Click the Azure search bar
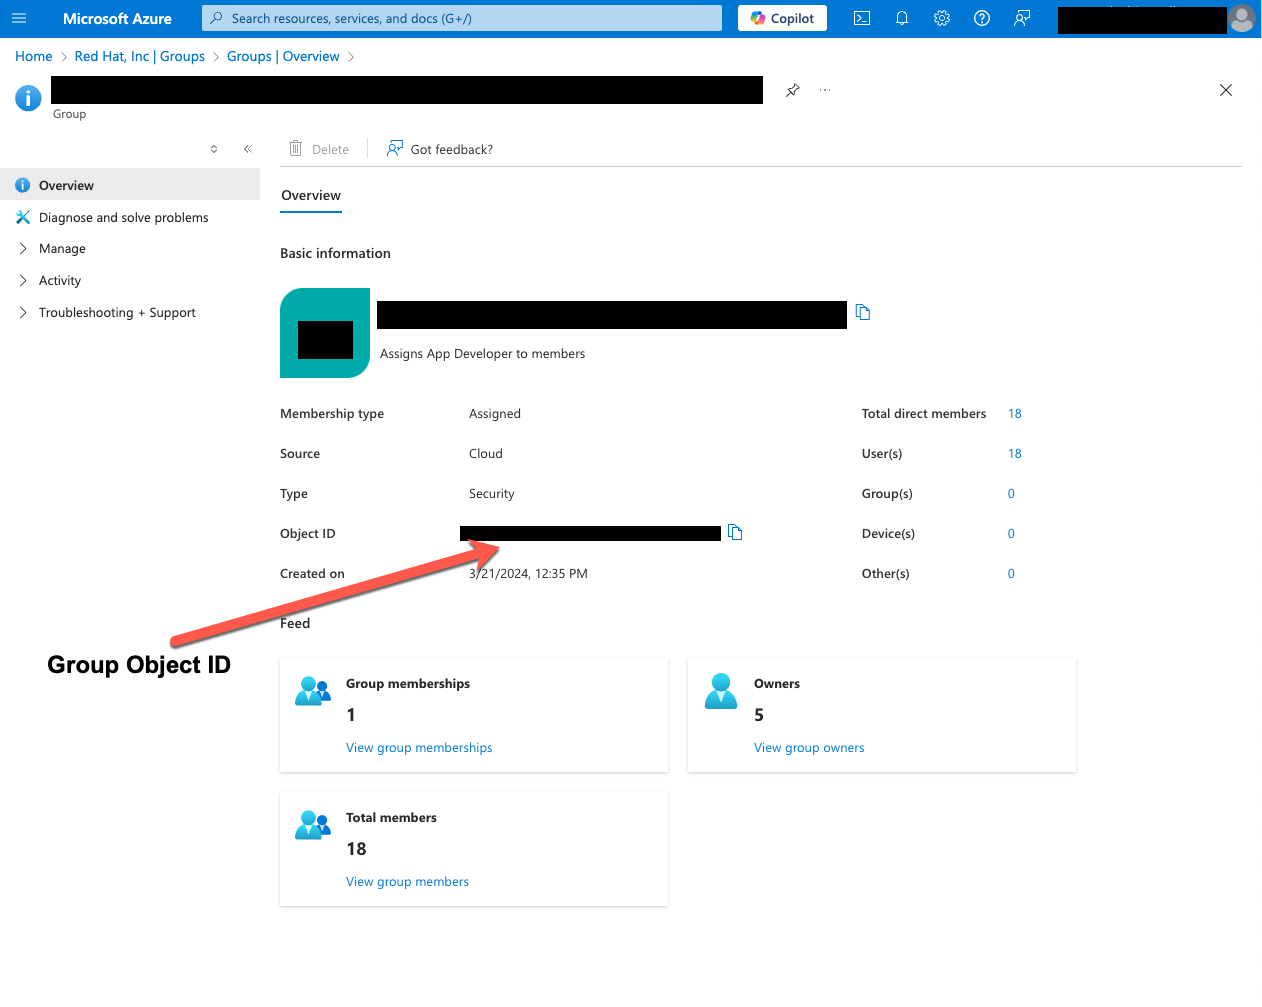Image resolution: width=1262 pixels, height=1007 pixels. 460,17
